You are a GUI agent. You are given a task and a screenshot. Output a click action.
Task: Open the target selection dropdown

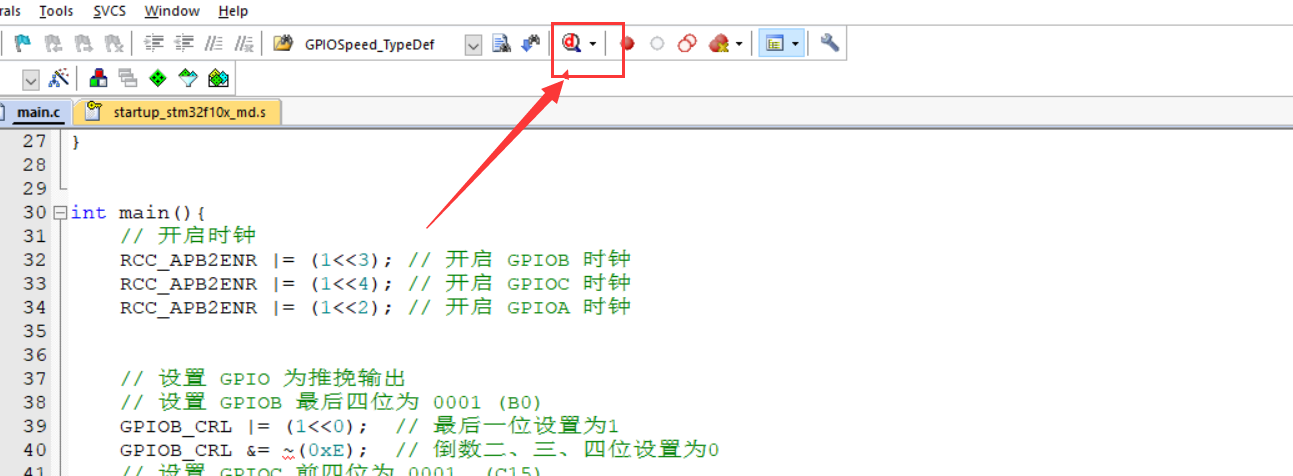30,78
